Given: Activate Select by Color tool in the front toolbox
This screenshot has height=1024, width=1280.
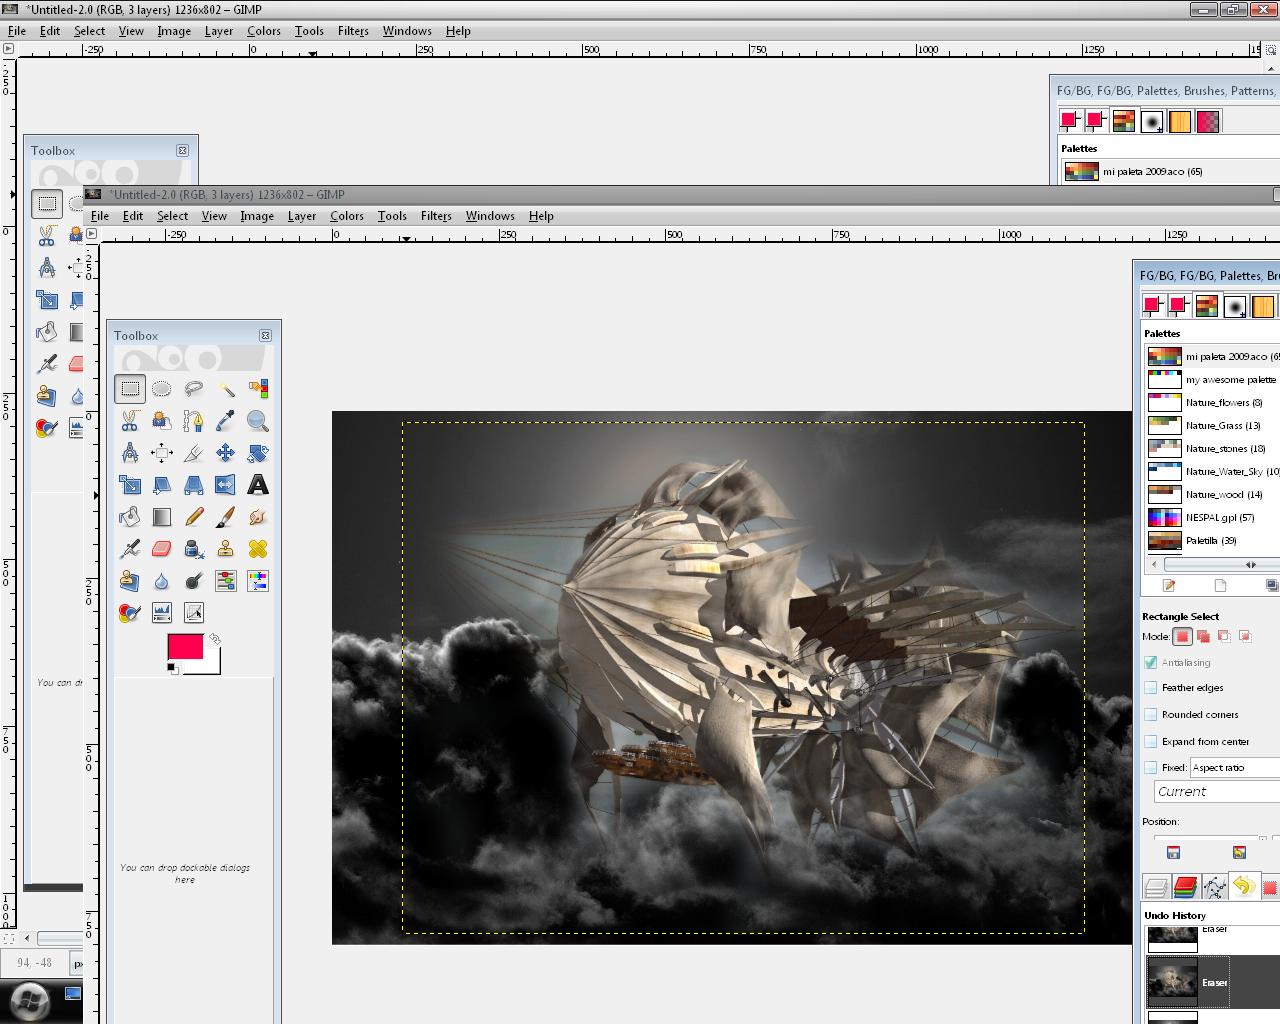Looking at the screenshot, I should tap(257, 389).
